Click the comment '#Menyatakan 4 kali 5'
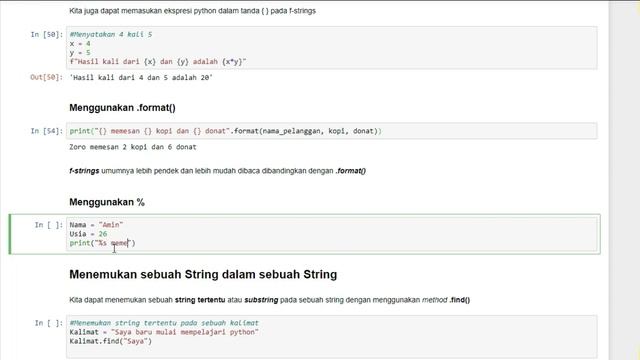This screenshot has height=360, width=640. point(111,35)
